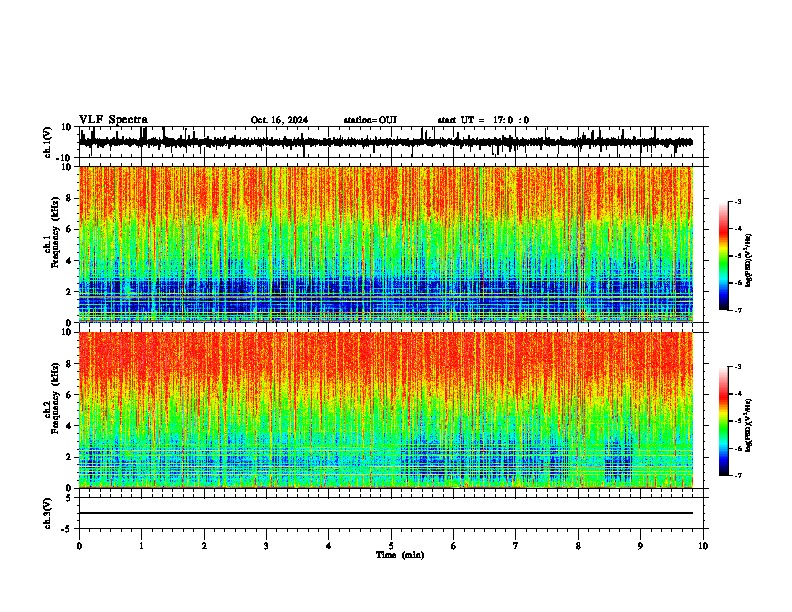This screenshot has width=792, height=612.
Task: Click the "ch.1(V)" axis label
Action: coord(48,142)
